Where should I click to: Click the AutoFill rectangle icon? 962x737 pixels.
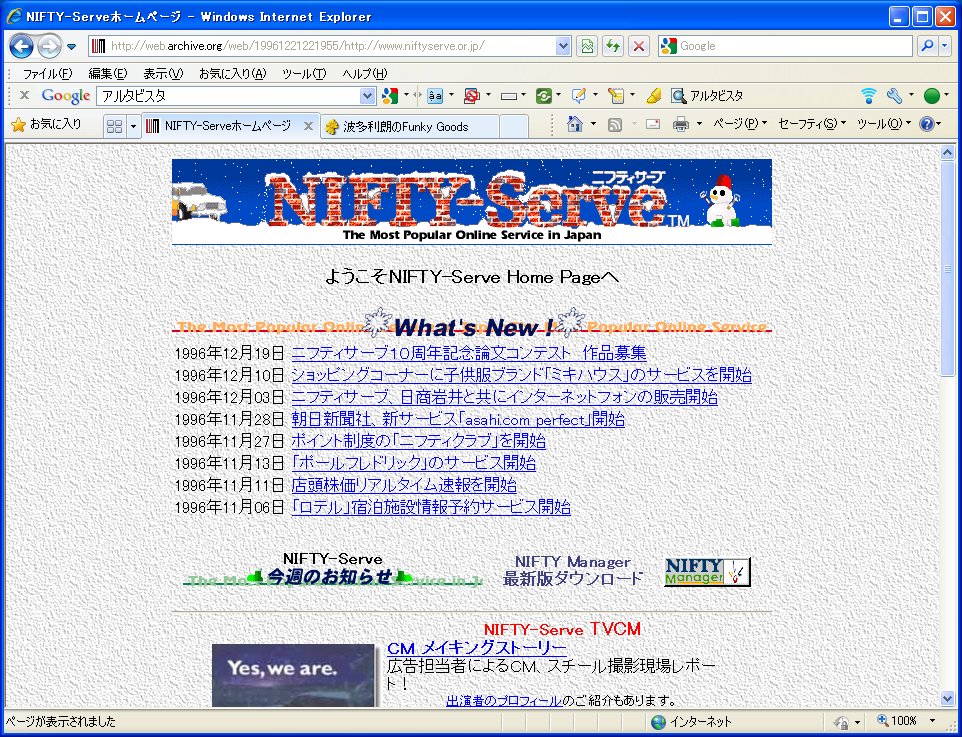(x=509, y=96)
